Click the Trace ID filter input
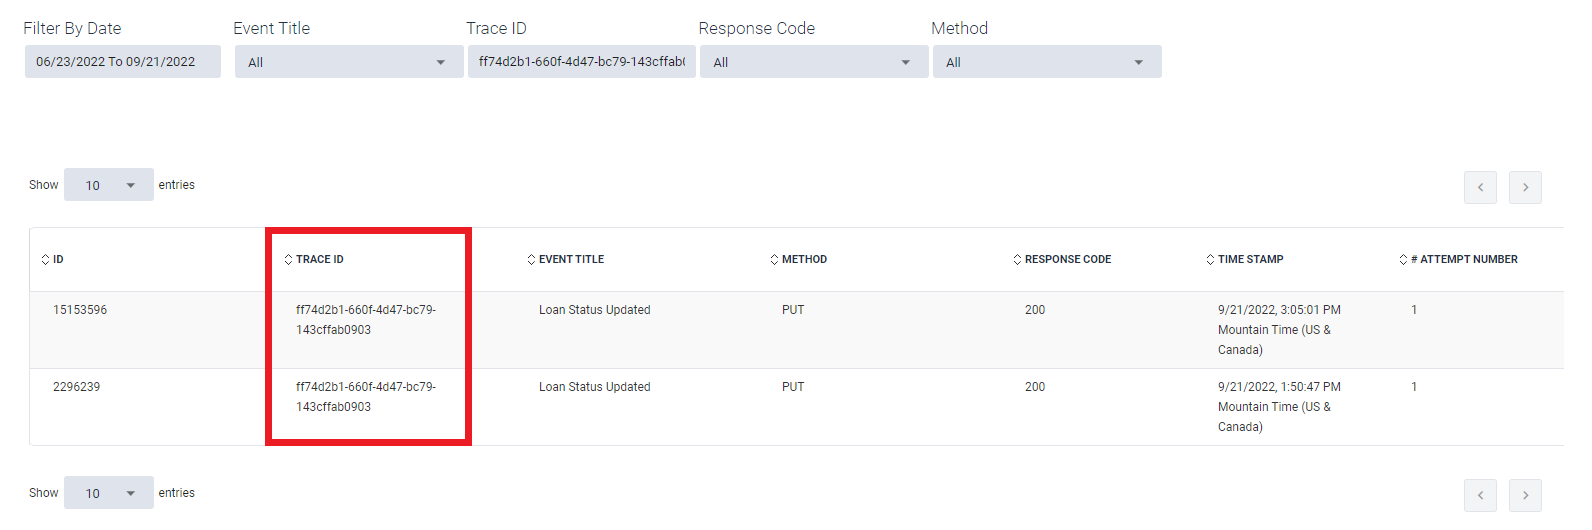1592x530 pixels. pos(582,62)
